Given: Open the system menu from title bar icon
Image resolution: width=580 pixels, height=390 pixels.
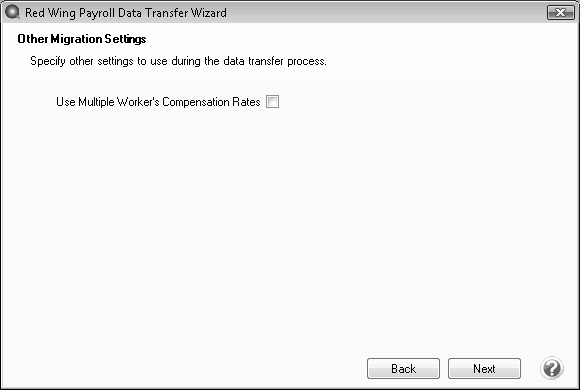Looking at the screenshot, I should [13, 12].
